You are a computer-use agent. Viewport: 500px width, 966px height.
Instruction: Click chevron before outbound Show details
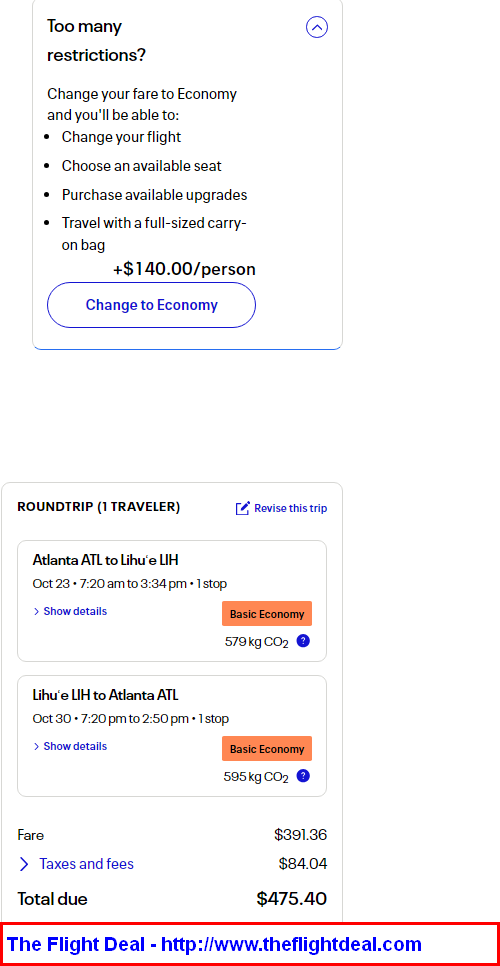click(36, 611)
